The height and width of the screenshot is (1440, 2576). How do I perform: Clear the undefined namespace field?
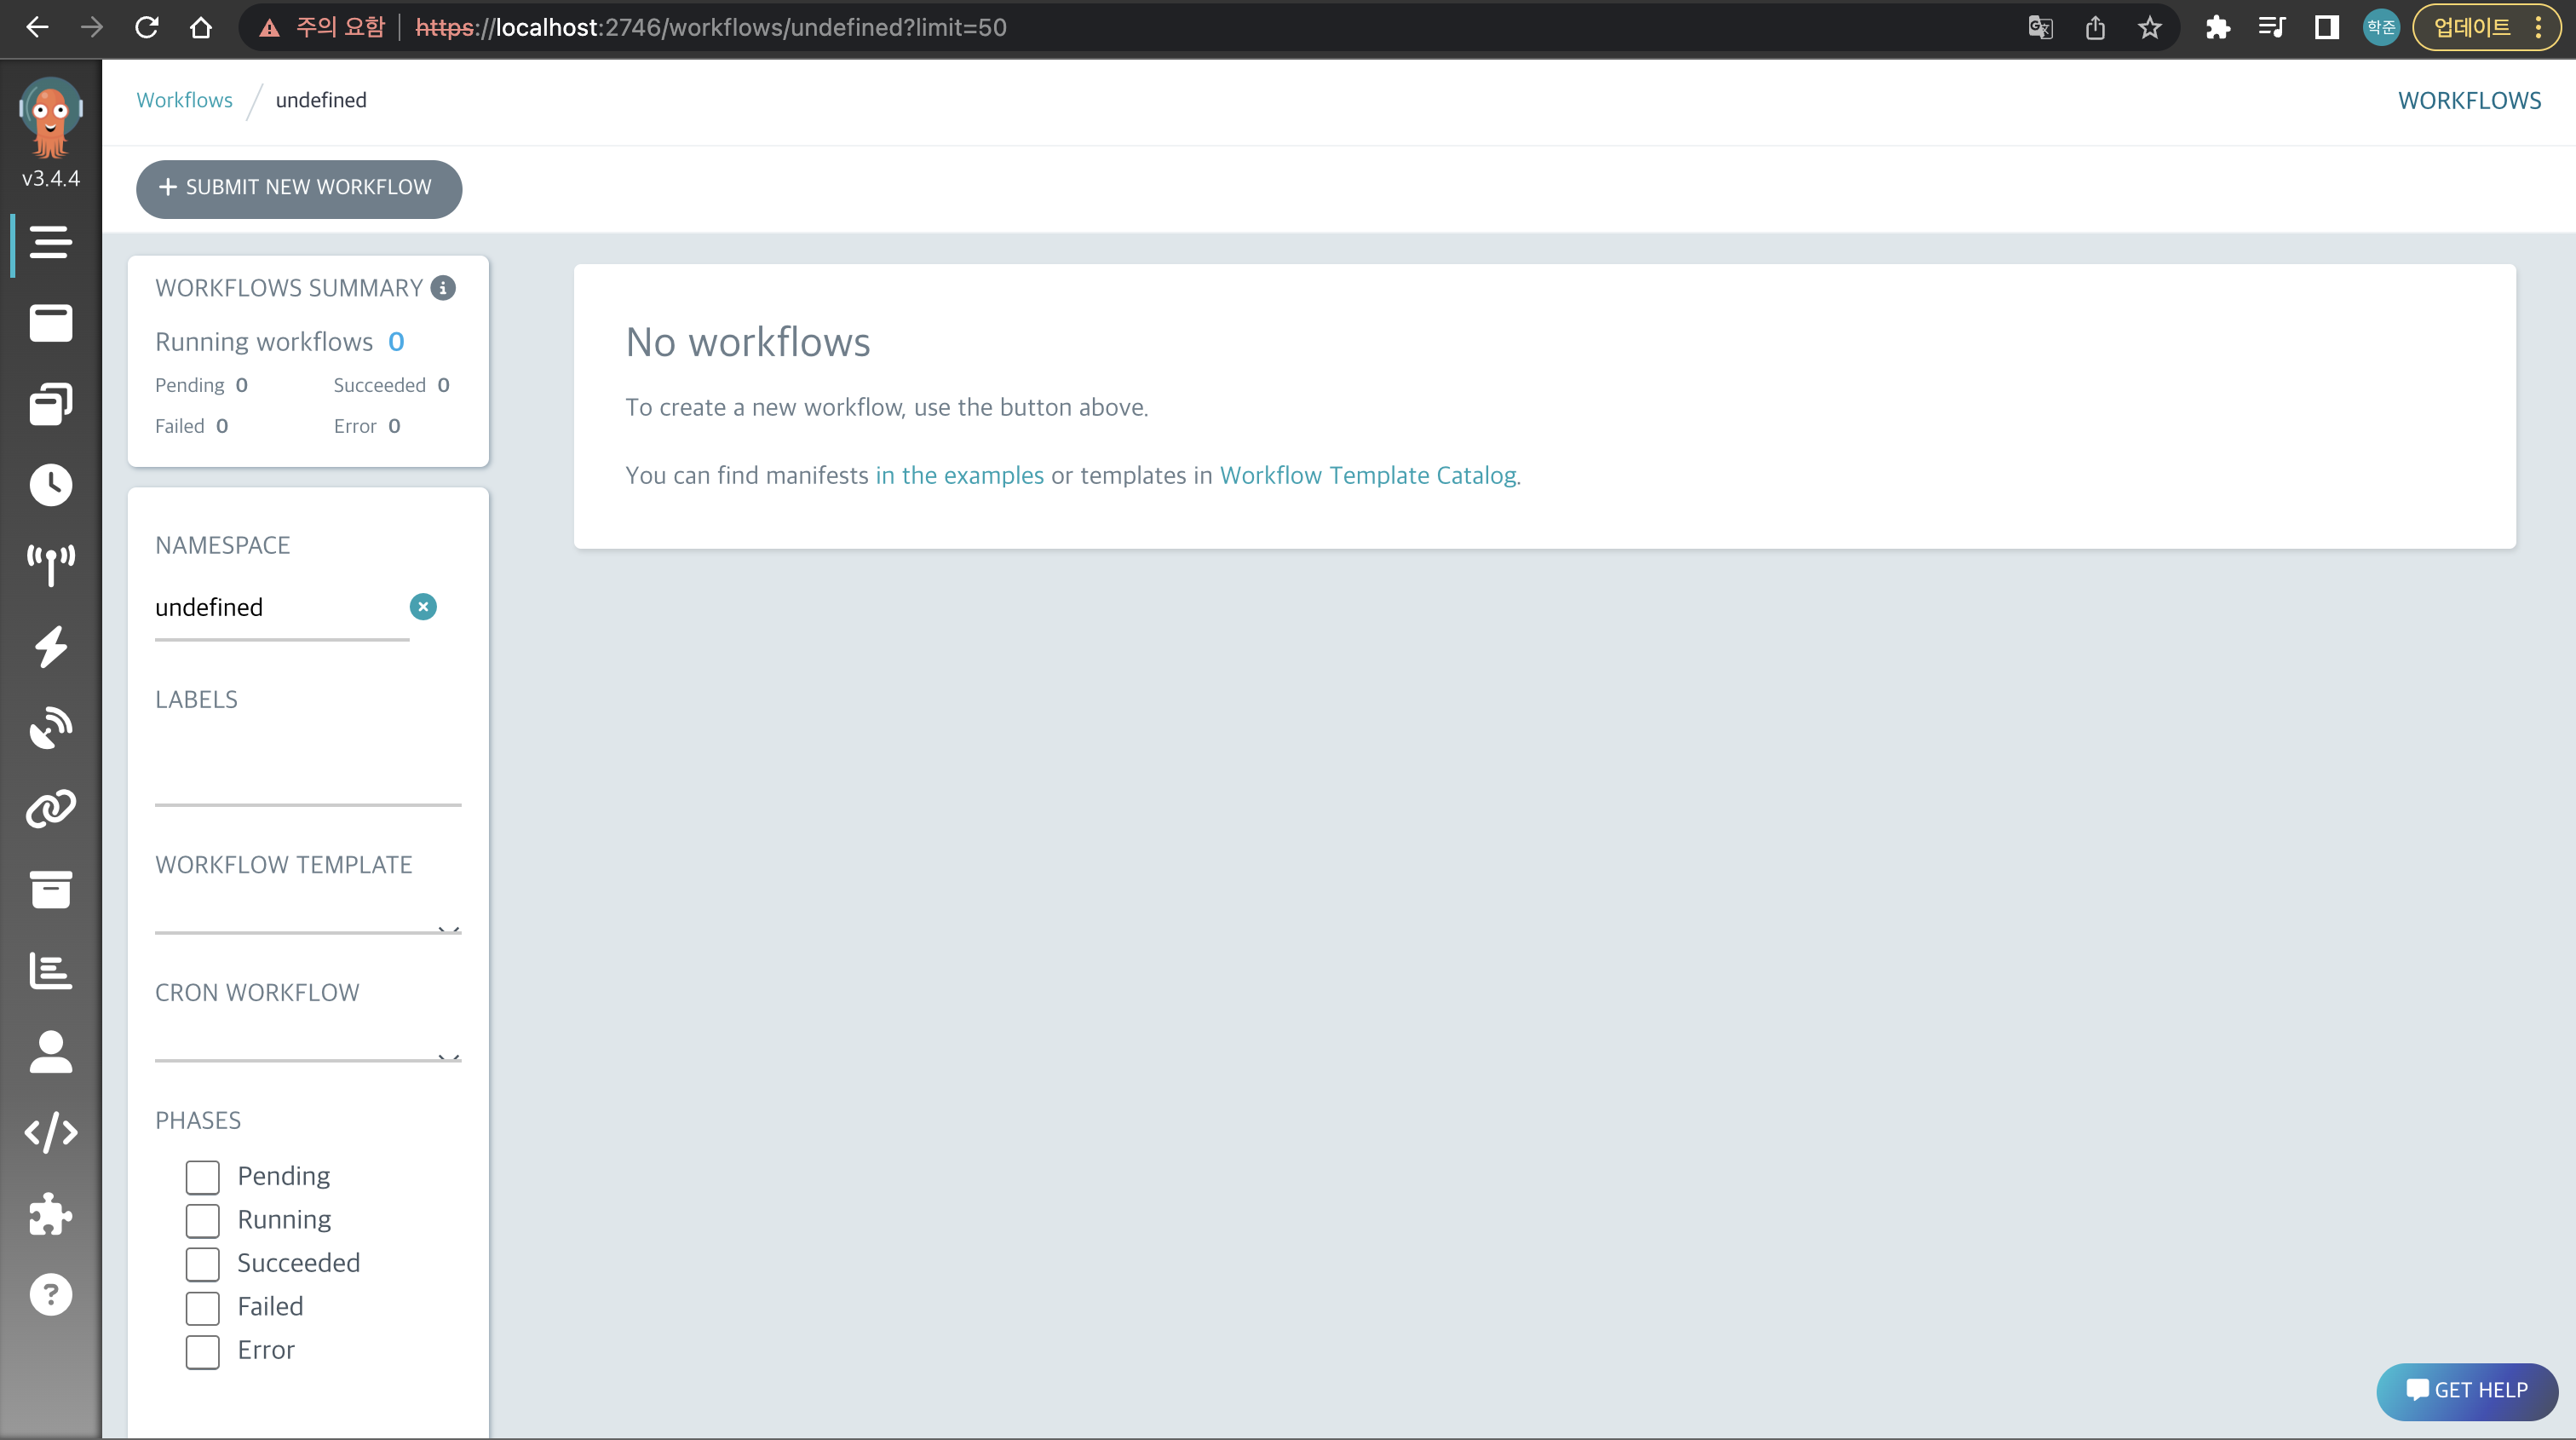423,607
